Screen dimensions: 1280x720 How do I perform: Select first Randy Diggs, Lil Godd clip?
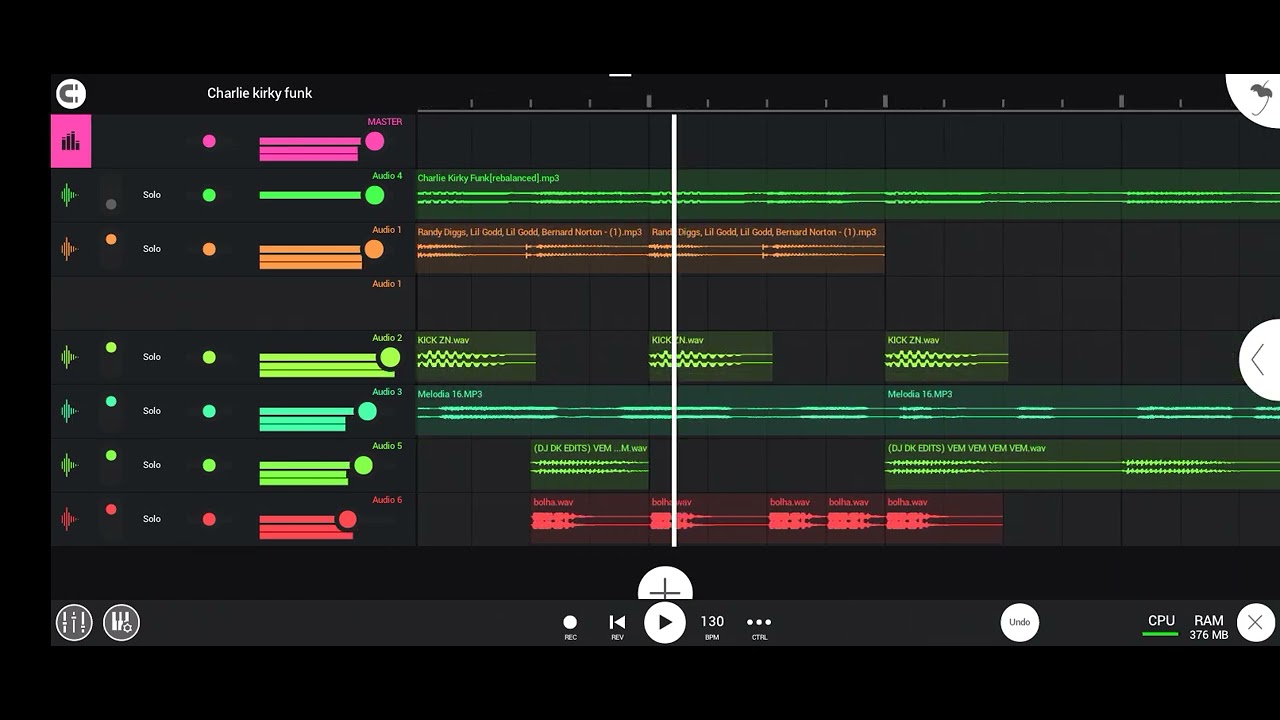tap(532, 249)
